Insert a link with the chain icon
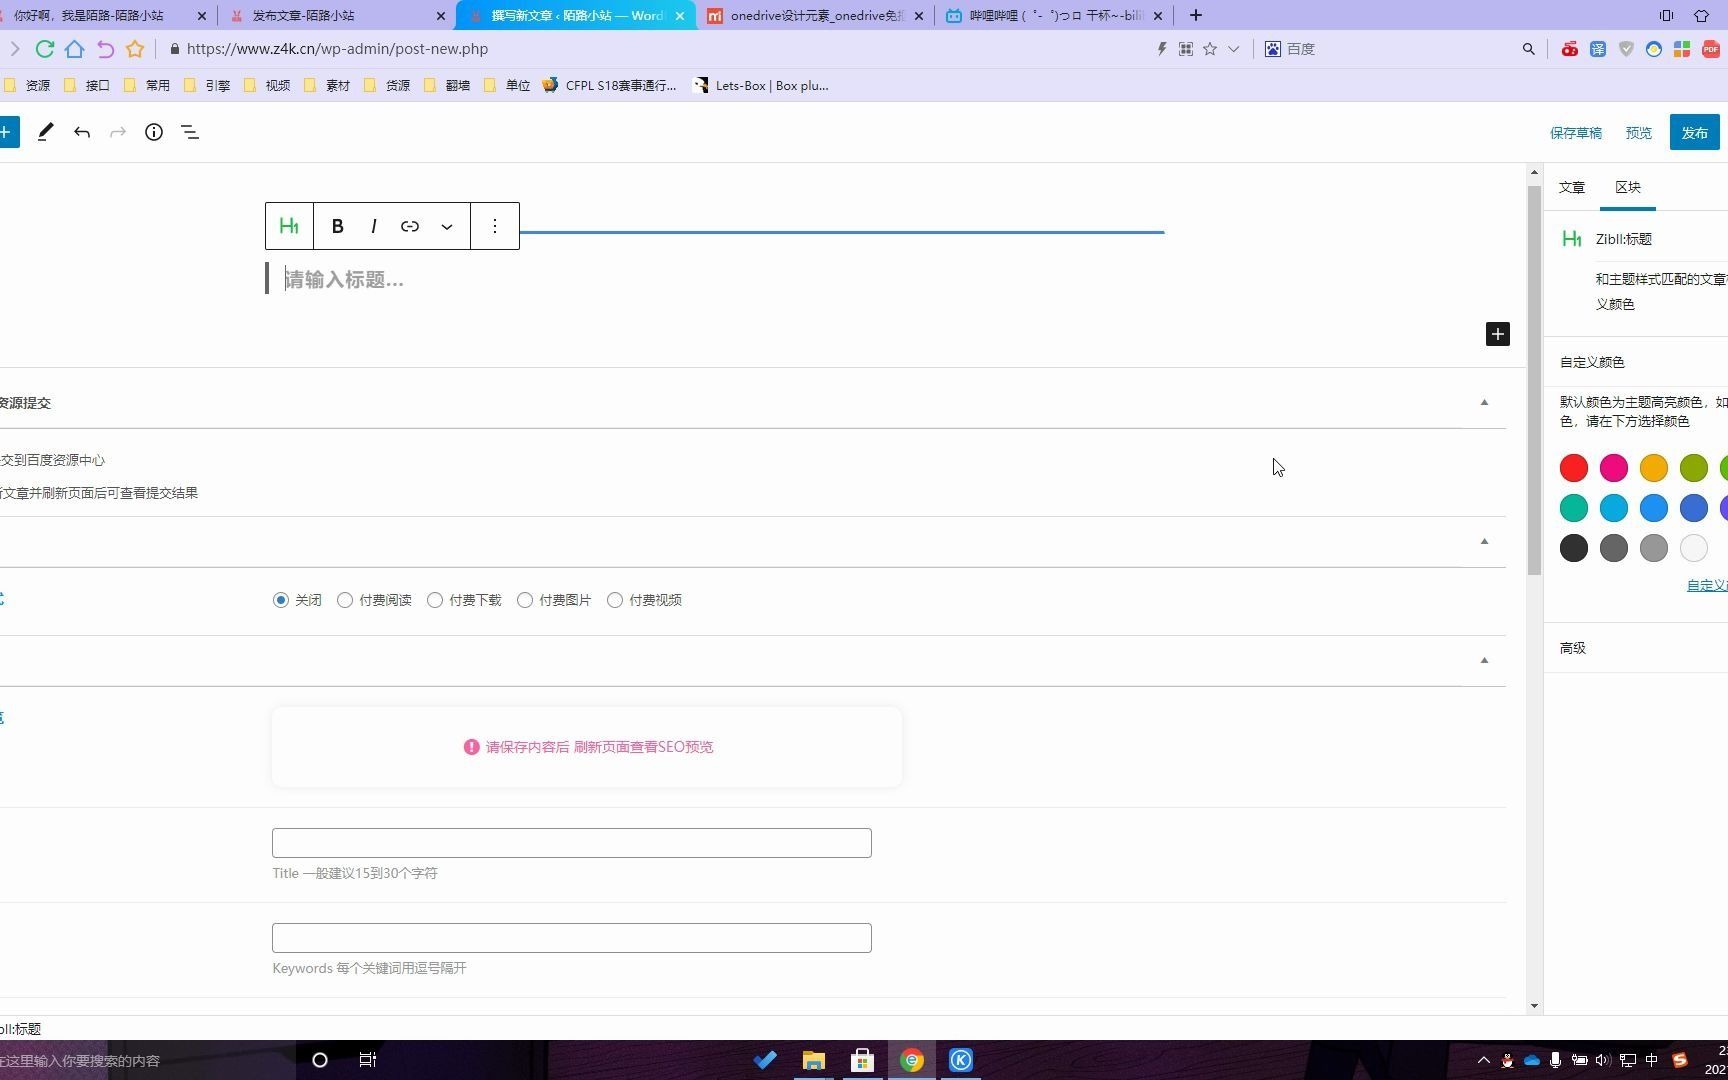The height and width of the screenshot is (1080, 1728). [x=410, y=226]
